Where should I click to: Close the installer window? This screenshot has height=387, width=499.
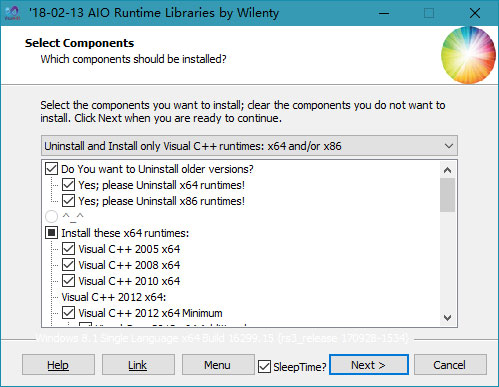click(x=475, y=13)
